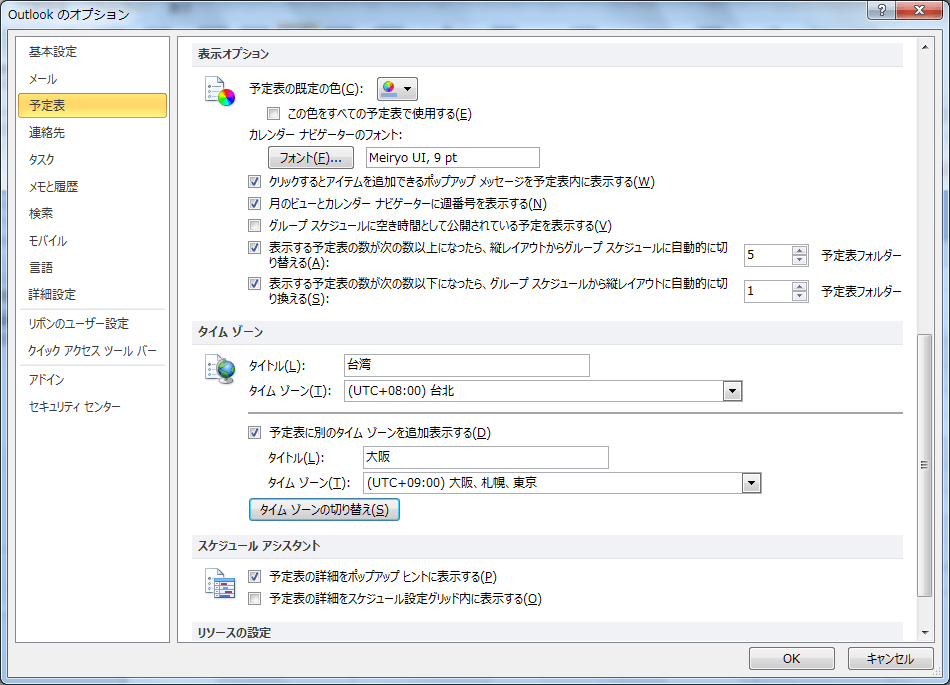Image resolution: width=950 pixels, height=685 pixels.
Task: Close the Outlook options dialog
Action: click(919, 10)
